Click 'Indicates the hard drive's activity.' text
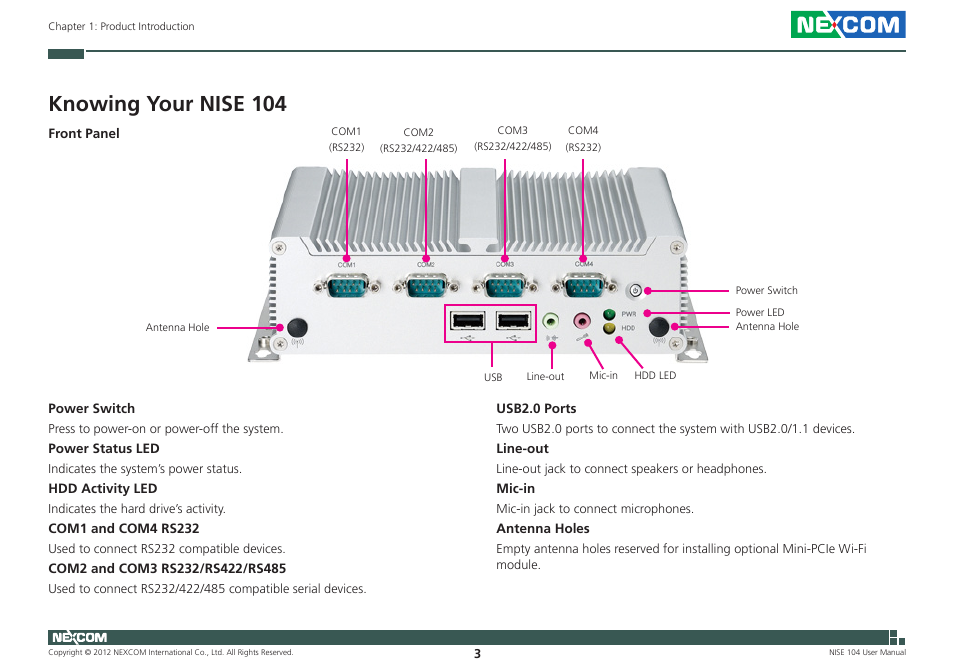Viewport: 954px width, 672px height. 137,509
